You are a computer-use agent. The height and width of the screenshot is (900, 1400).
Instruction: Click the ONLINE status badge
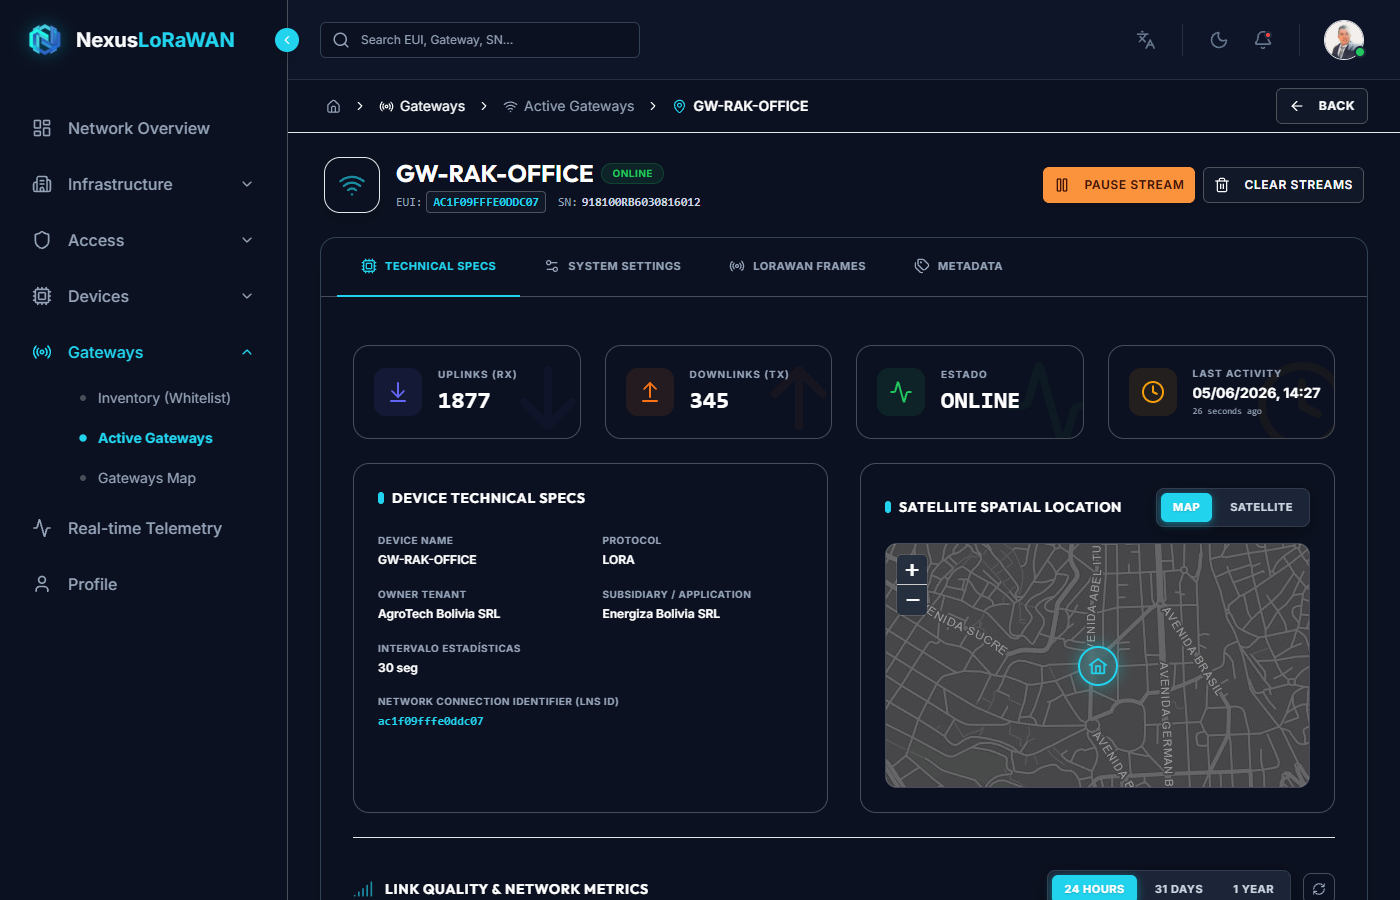632,174
